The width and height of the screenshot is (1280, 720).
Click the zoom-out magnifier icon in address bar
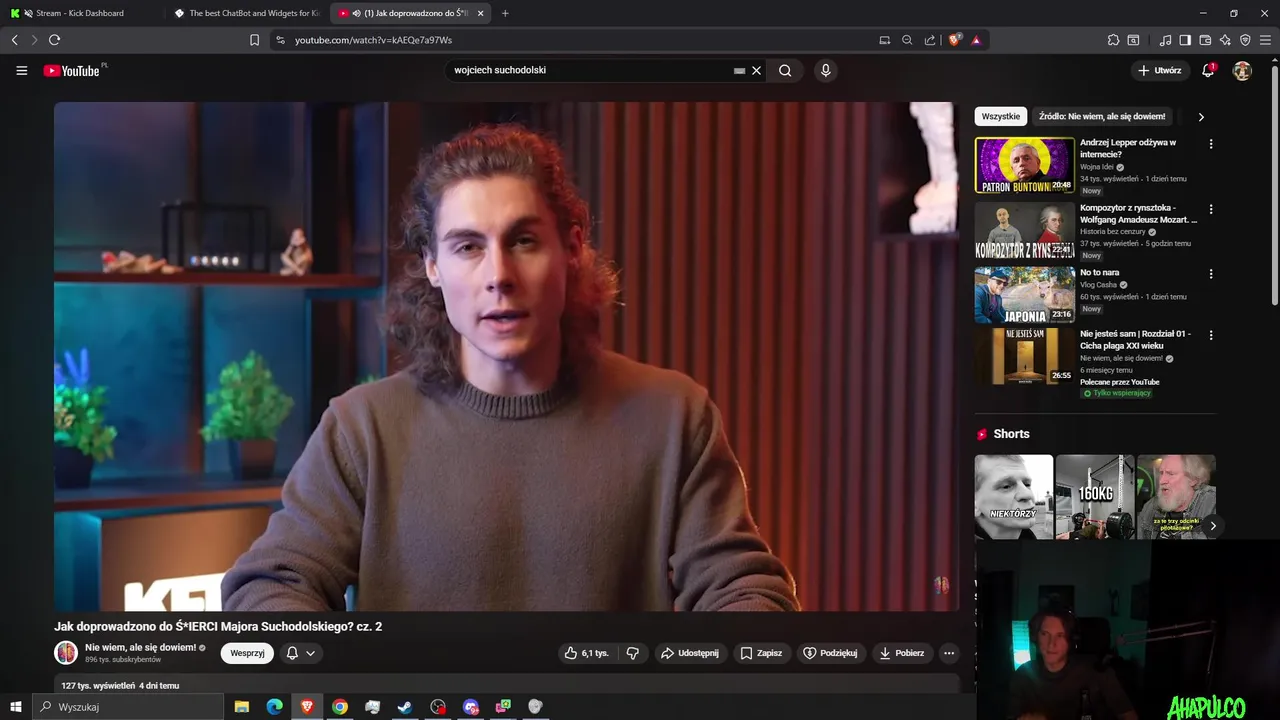(x=907, y=40)
